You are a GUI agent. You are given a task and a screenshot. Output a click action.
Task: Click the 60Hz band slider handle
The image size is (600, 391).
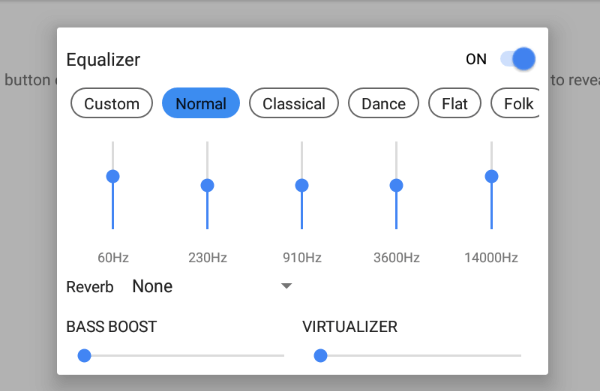coord(113,176)
